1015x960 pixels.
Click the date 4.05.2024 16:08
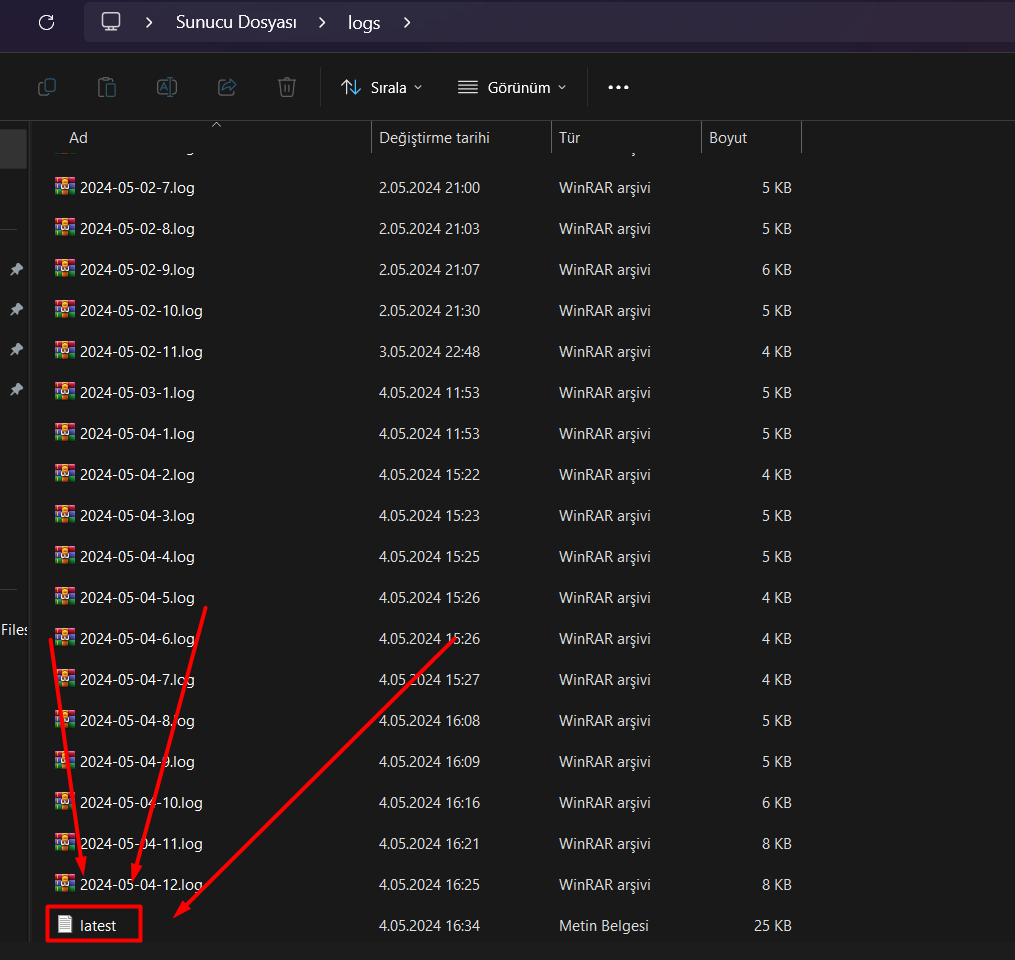pyautogui.click(x=429, y=720)
